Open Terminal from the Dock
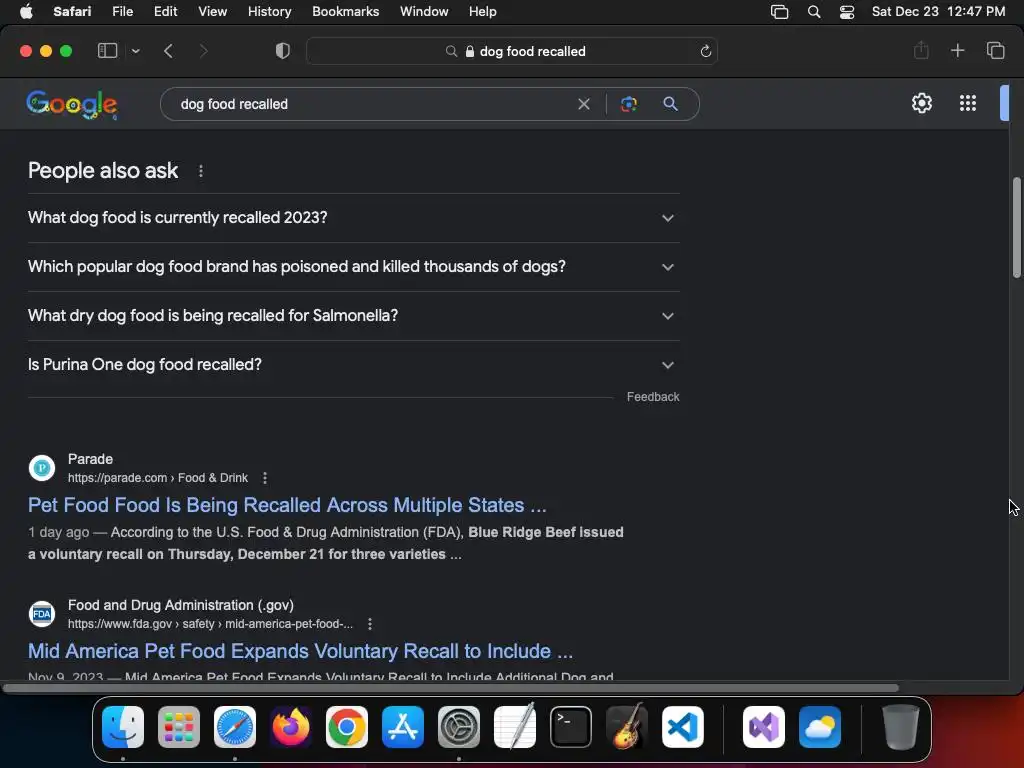Image resolution: width=1024 pixels, height=768 pixels. 571,727
